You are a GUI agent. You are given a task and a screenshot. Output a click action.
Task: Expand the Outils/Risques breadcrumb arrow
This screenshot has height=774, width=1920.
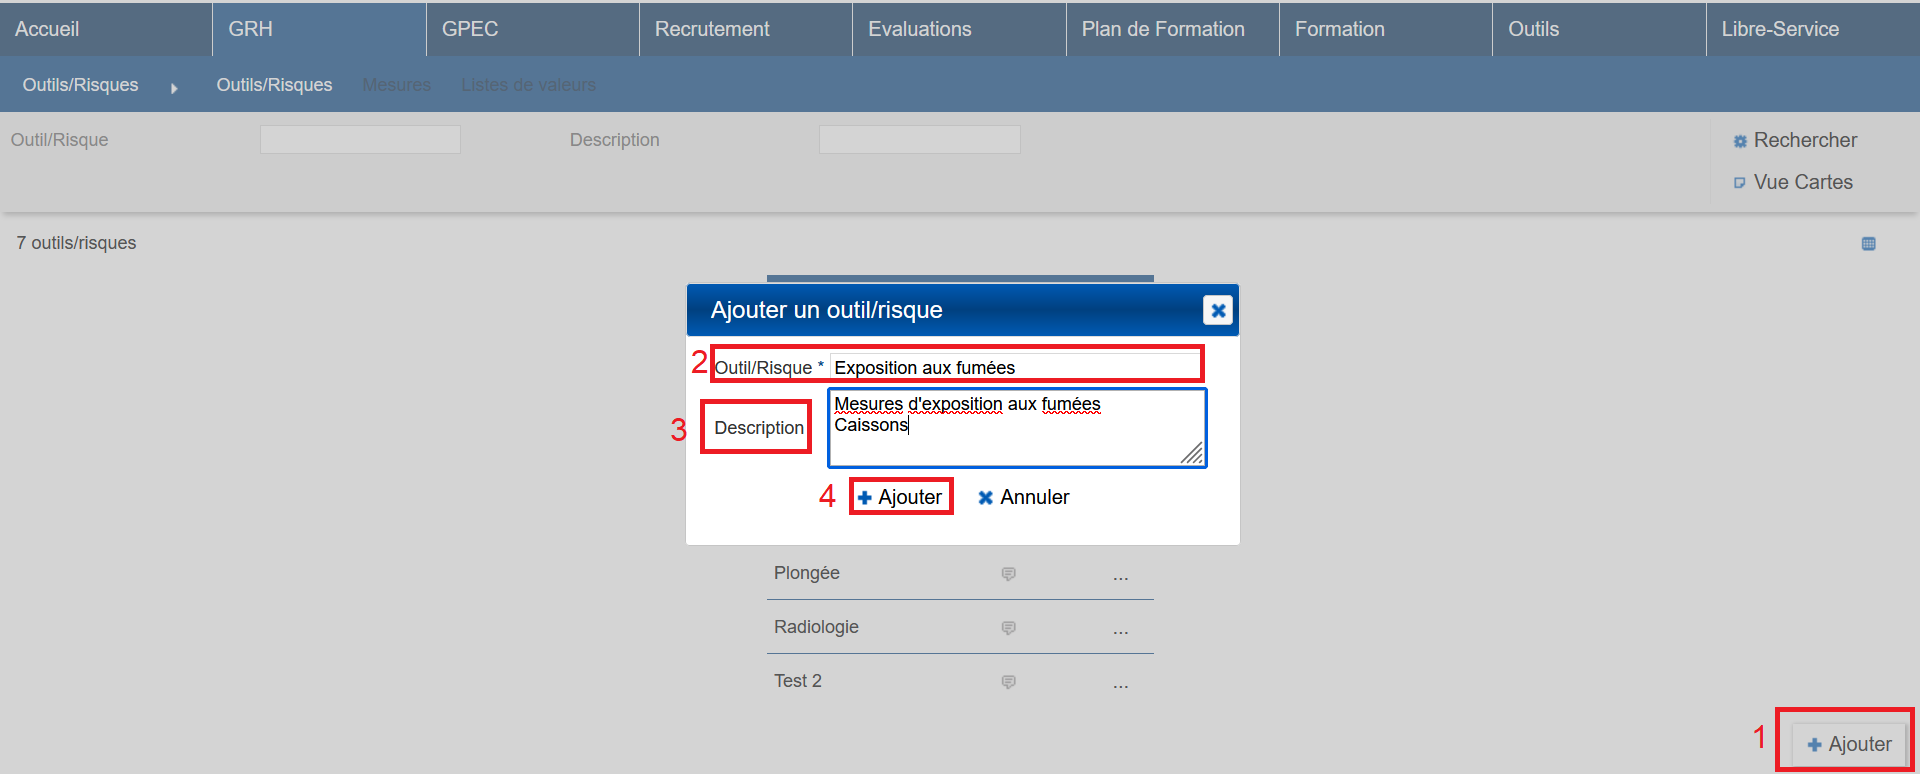point(174,88)
